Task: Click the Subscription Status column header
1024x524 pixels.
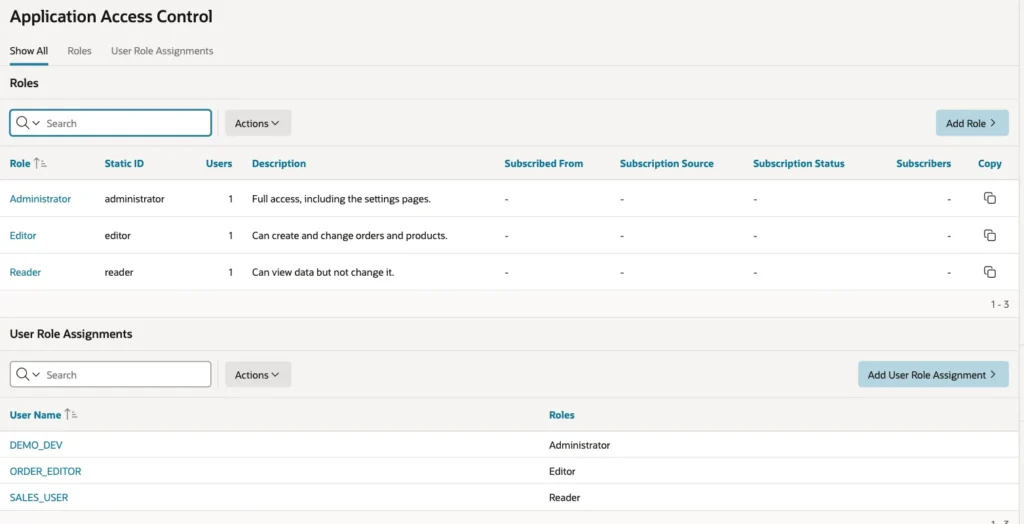Action: tap(799, 163)
